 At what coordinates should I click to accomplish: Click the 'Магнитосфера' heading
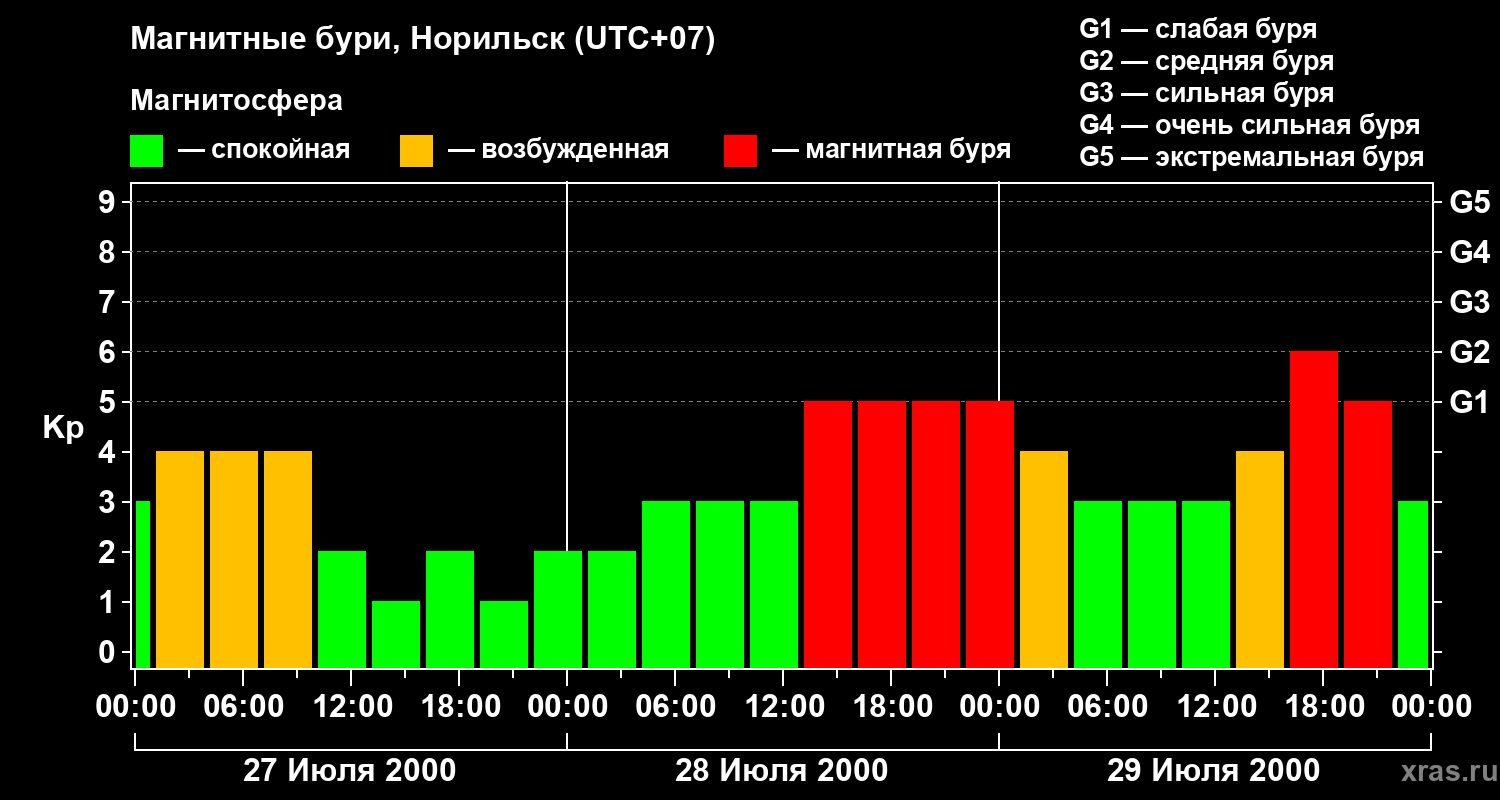pos(236,101)
